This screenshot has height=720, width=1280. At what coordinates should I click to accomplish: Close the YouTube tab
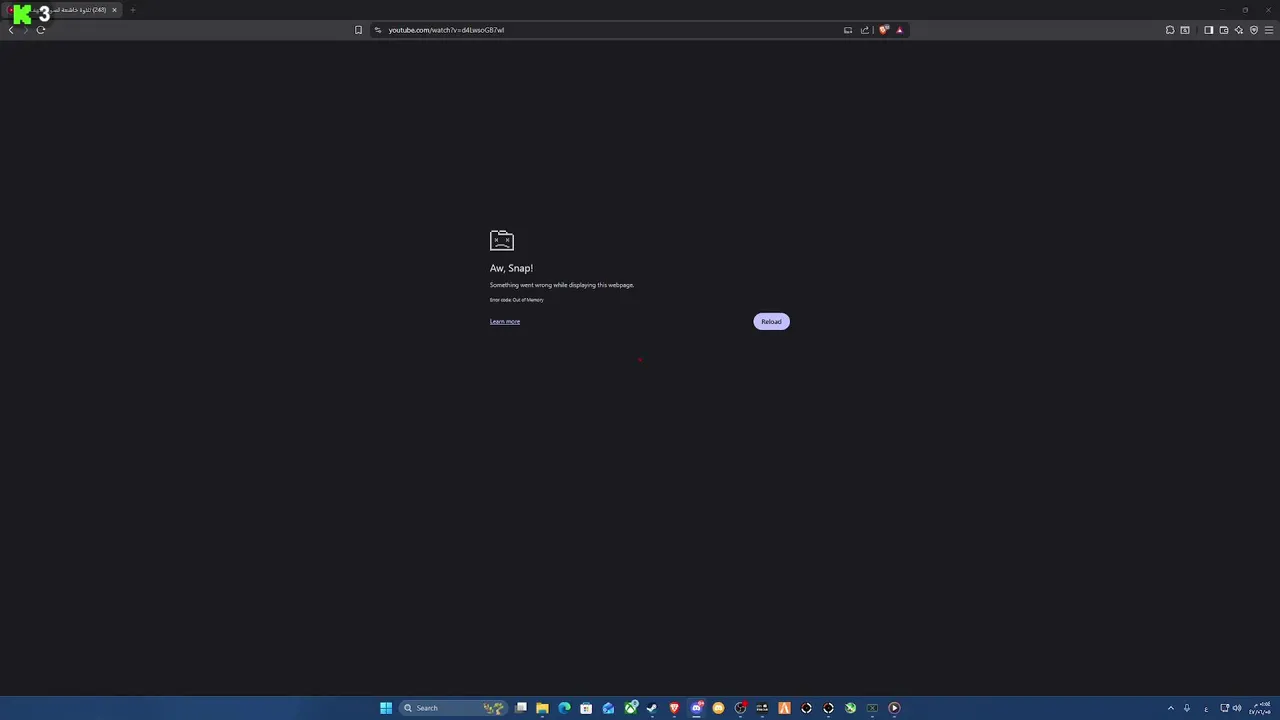pyautogui.click(x=114, y=10)
